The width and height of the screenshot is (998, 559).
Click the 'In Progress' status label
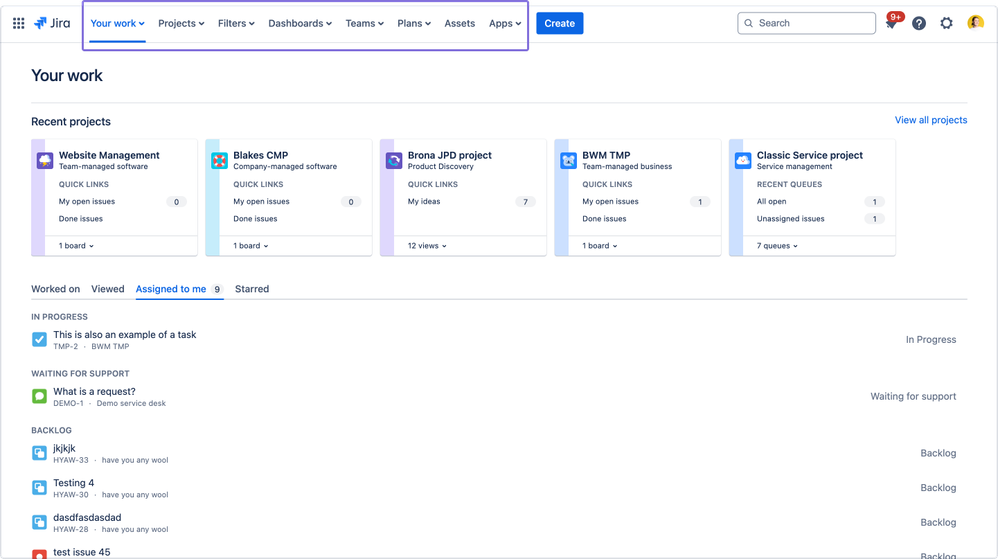(931, 339)
